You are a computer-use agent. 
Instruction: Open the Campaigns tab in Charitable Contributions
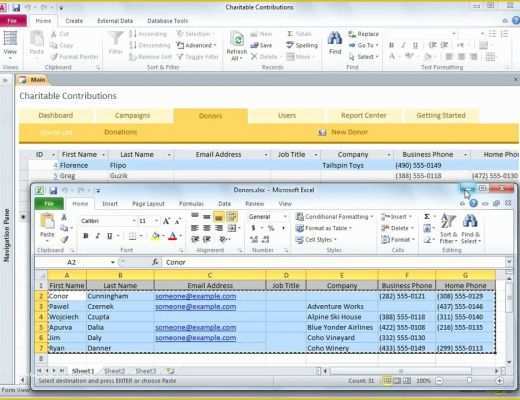132,116
